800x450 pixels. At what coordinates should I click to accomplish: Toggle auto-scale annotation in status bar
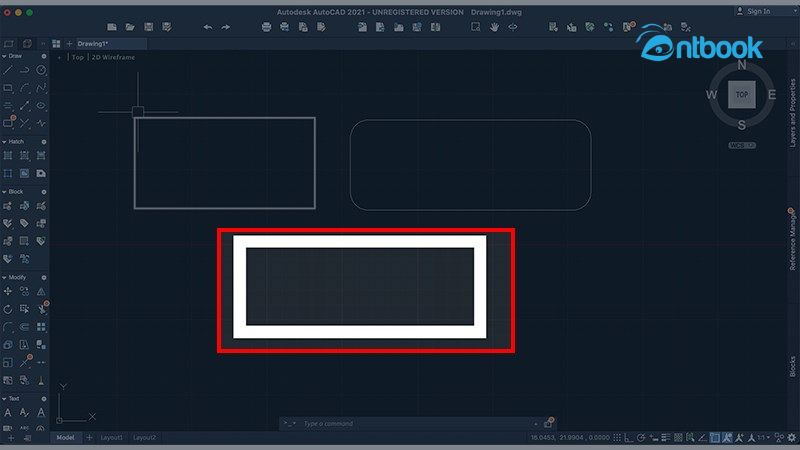point(752,438)
